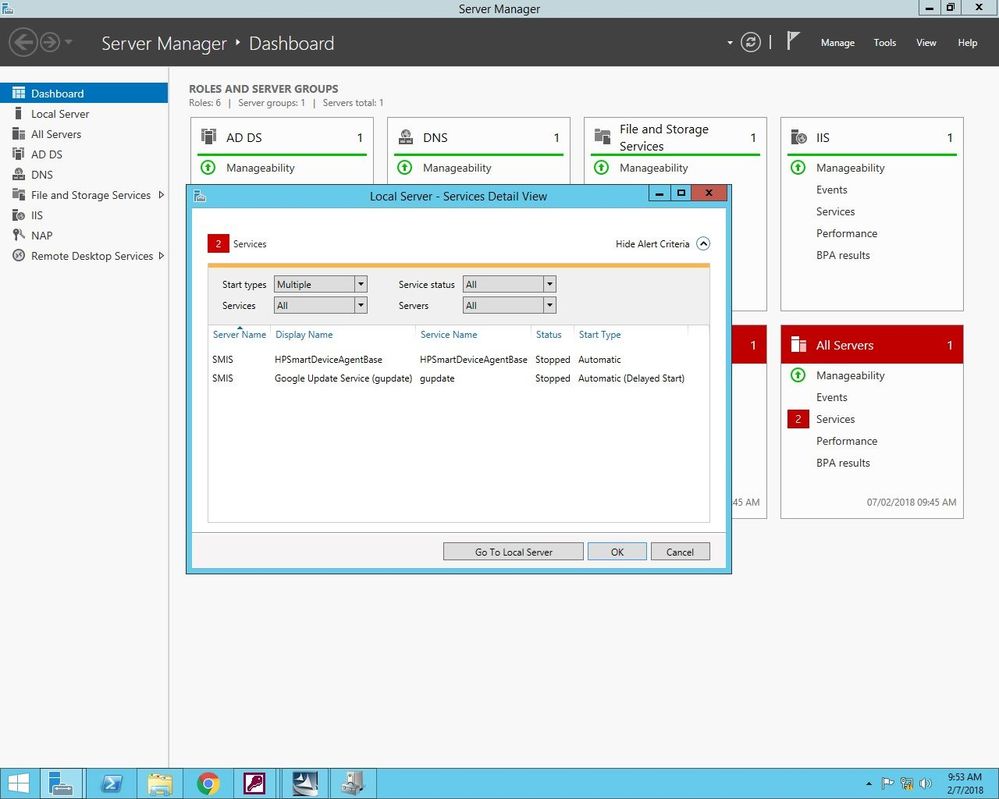This screenshot has width=999, height=799.
Task: Open Events in the IIS tile
Action: [x=831, y=190]
